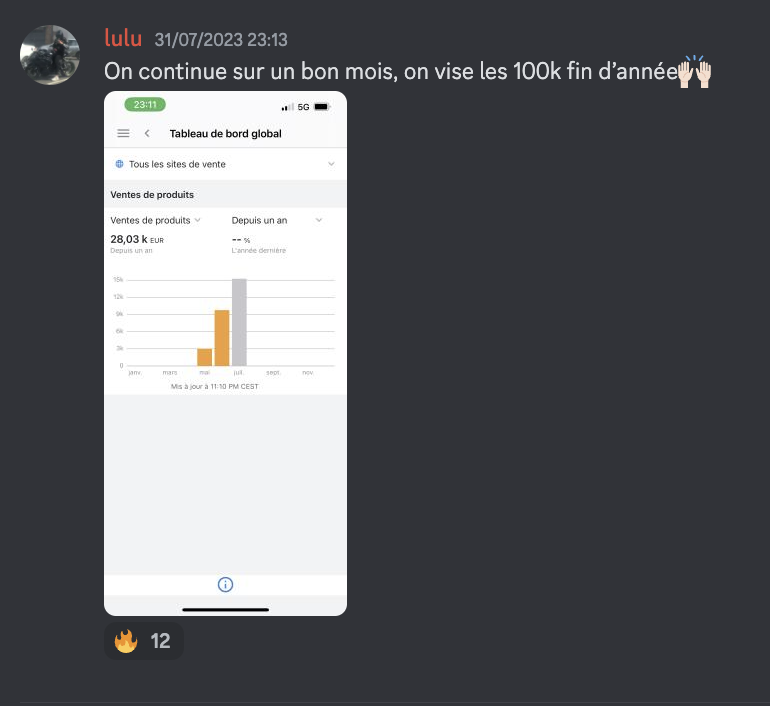Expand the Tous les sites de vente dropdown
Image resolution: width=770 pixels, height=706 pixels.
click(x=225, y=164)
